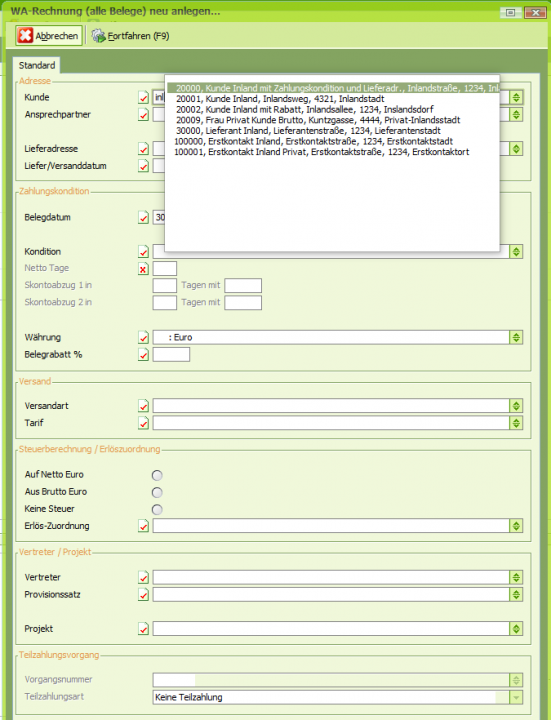This screenshot has height=720, width=551.
Task: Open the Projekt dropdown arrow
Action: click(516, 629)
